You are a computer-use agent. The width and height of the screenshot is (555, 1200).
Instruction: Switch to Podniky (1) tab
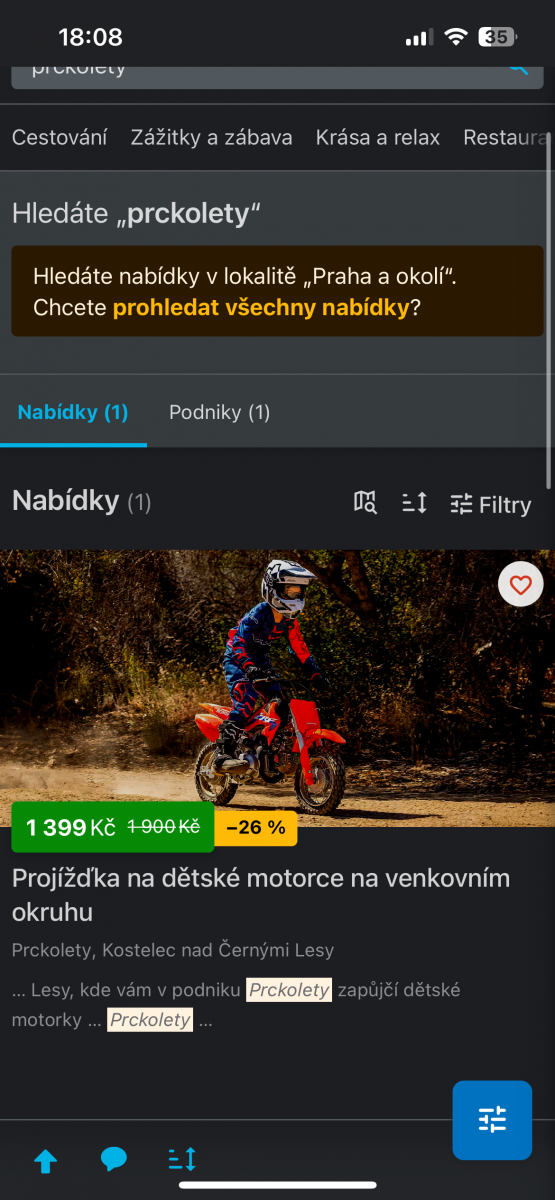click(x=219, y=412)
